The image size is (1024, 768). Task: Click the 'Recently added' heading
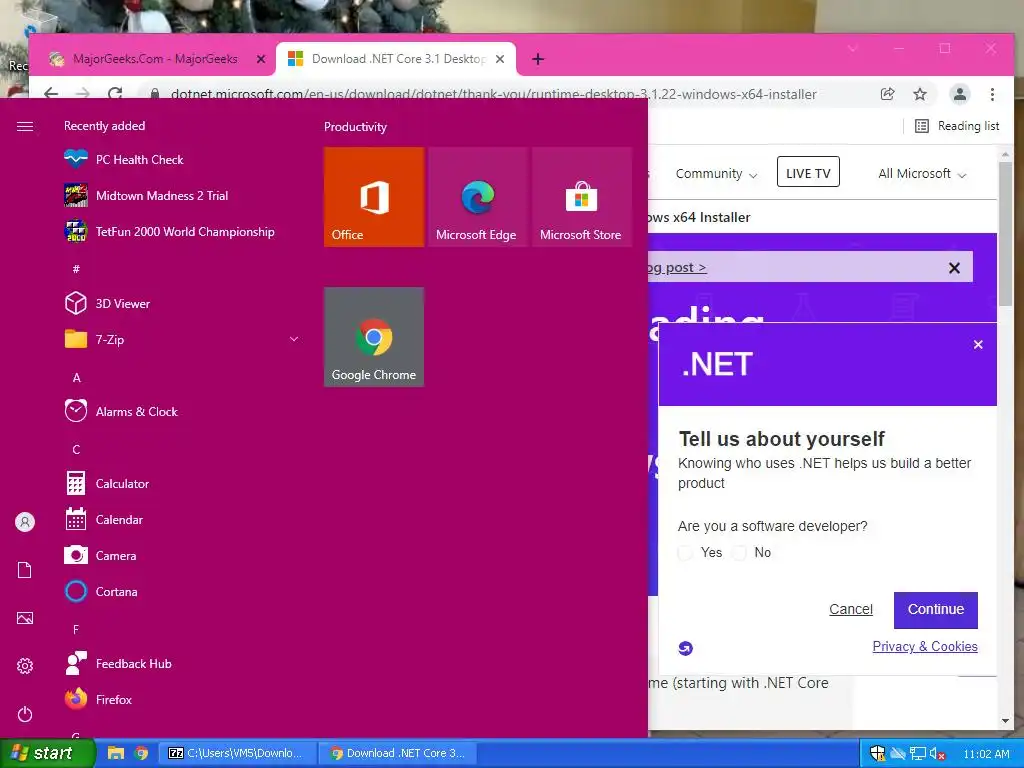(x=104, y=126)
